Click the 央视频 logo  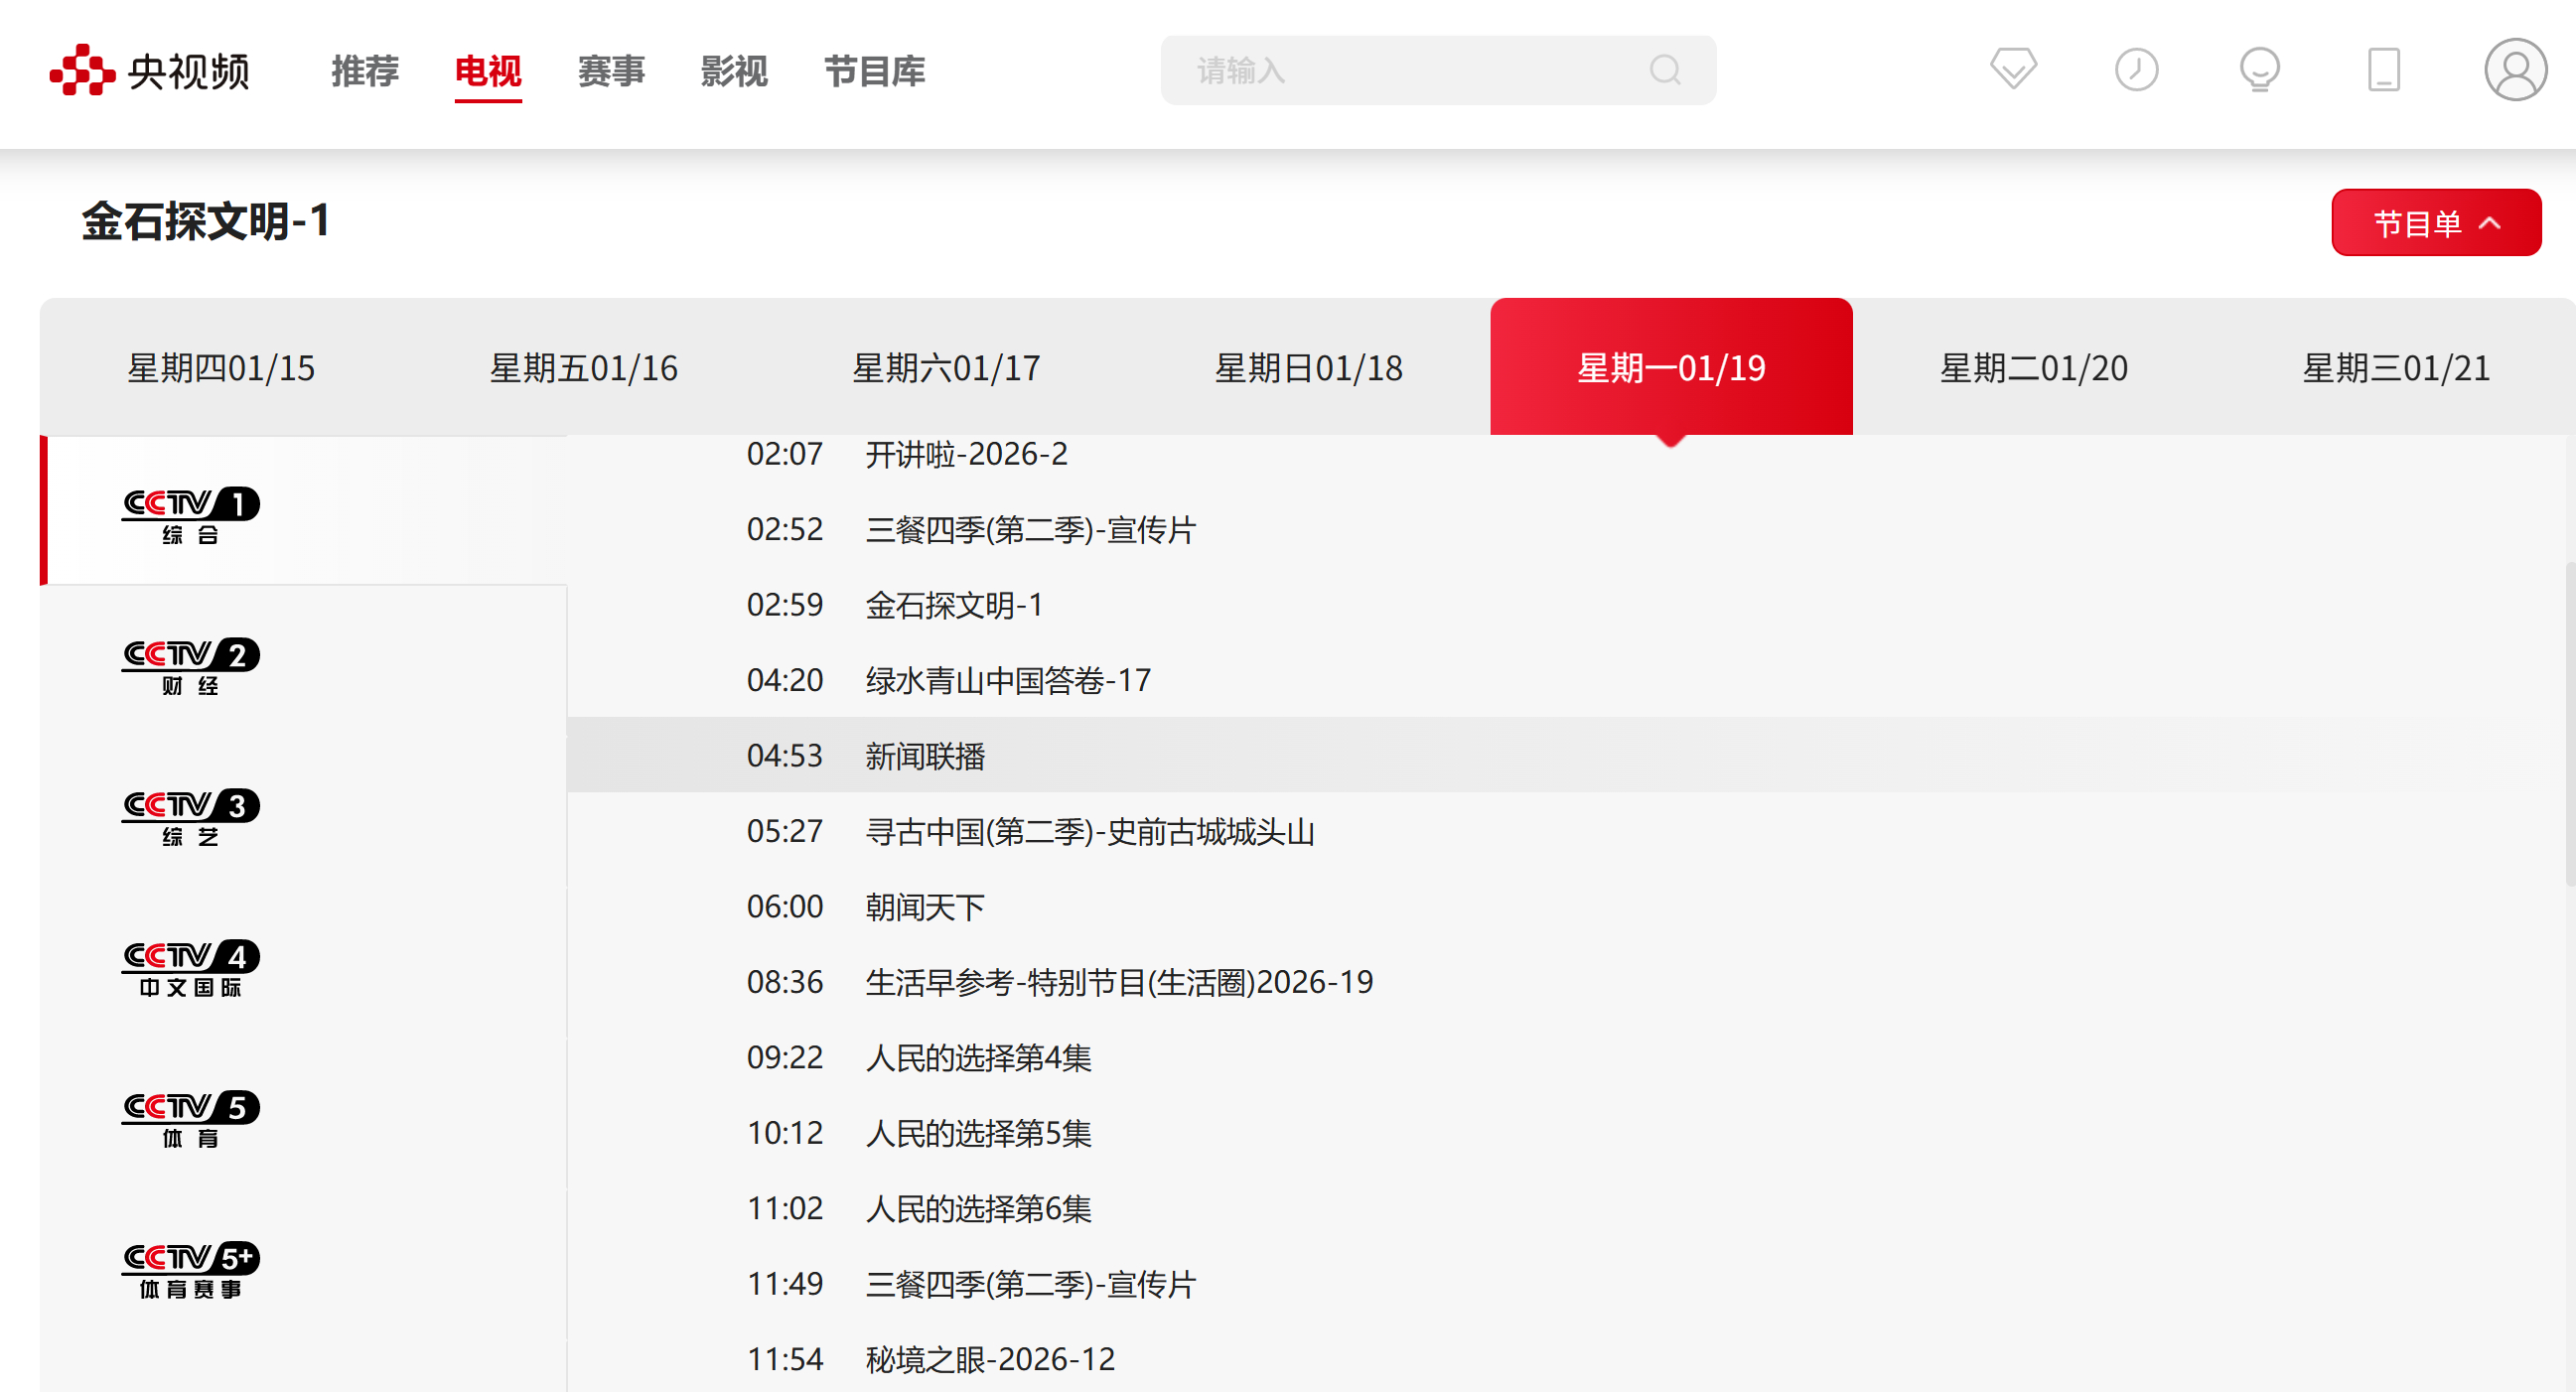pos(150,70)
